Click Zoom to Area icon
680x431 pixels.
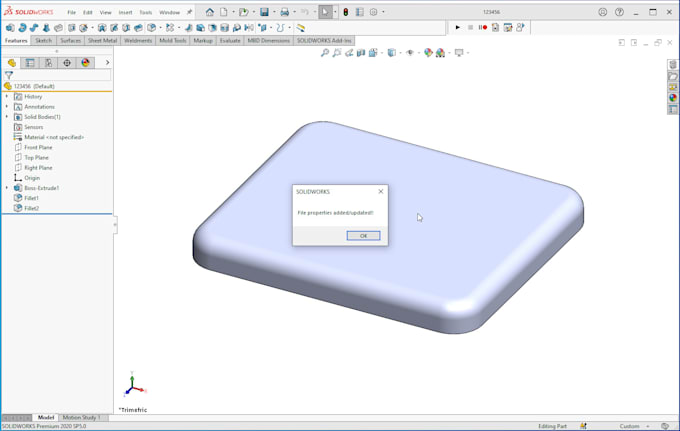point(337,52)
